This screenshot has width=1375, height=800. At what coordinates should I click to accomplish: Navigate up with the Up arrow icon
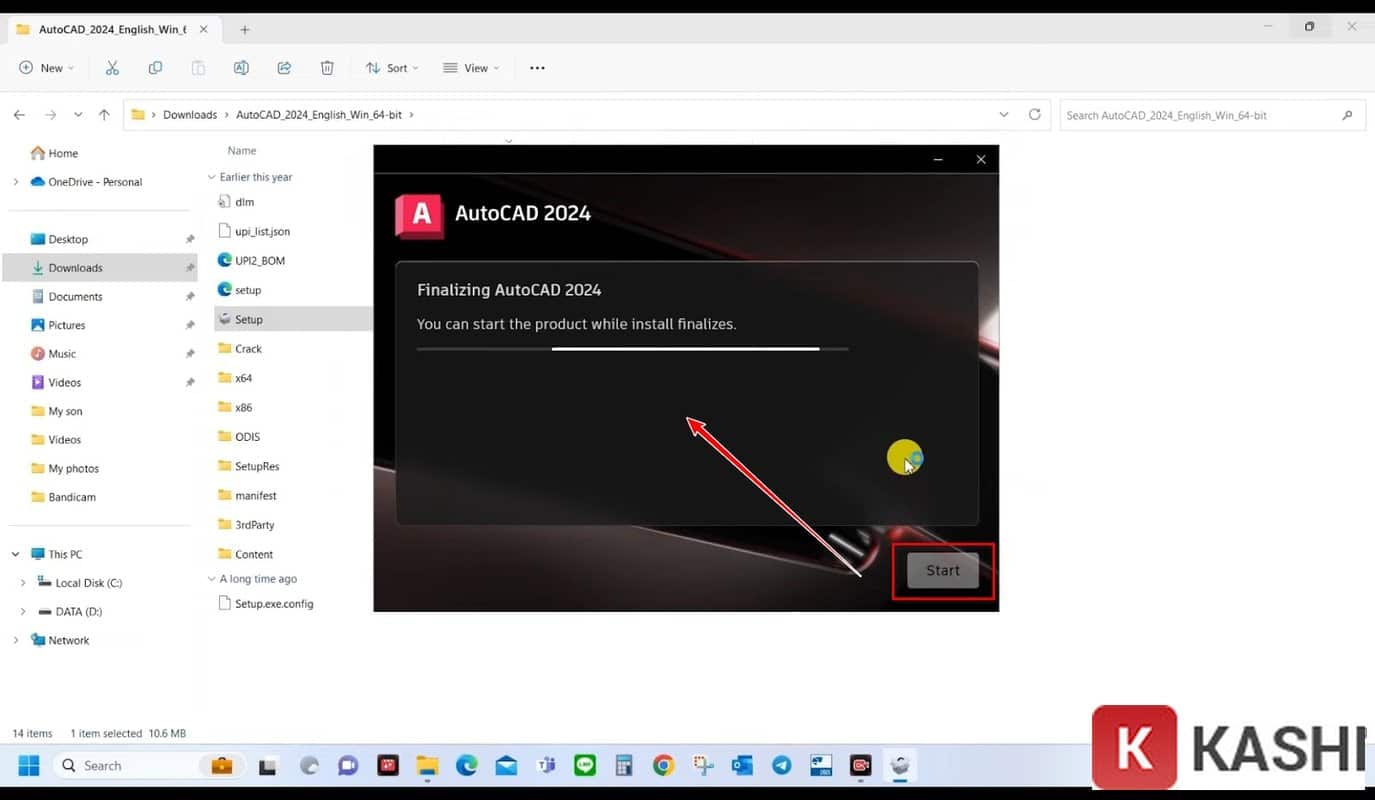click(104, 115)
